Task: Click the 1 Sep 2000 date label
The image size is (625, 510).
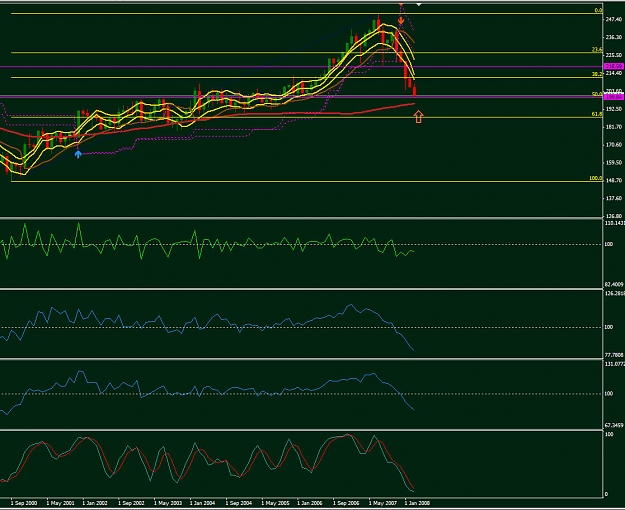Action: click(24, 503)
